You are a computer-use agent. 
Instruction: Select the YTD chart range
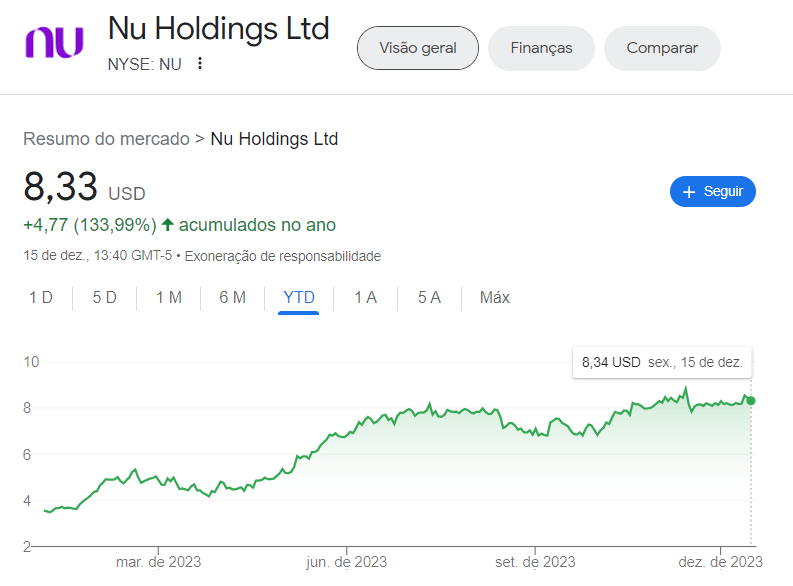298,297
